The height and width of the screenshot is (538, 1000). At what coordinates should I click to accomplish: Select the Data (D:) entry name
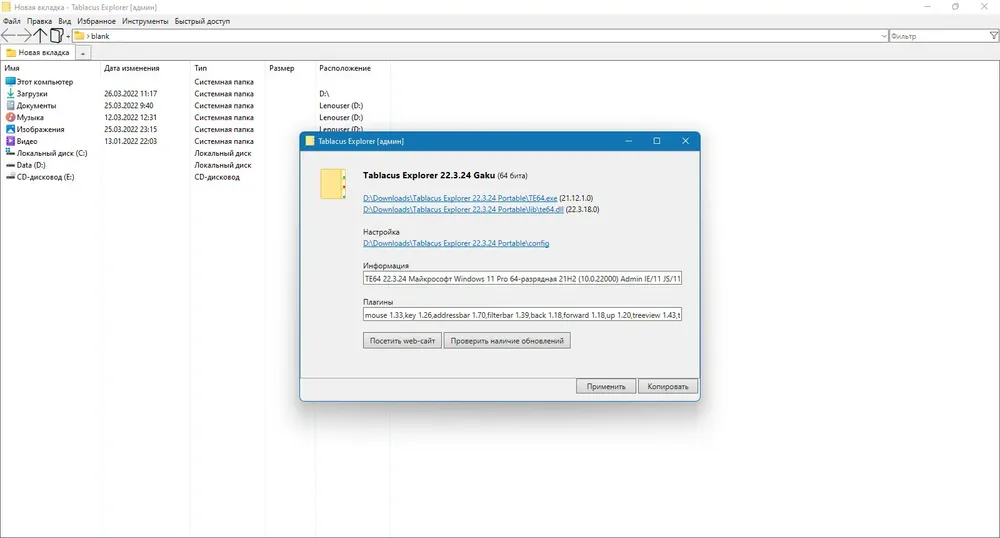coord(31,165)
